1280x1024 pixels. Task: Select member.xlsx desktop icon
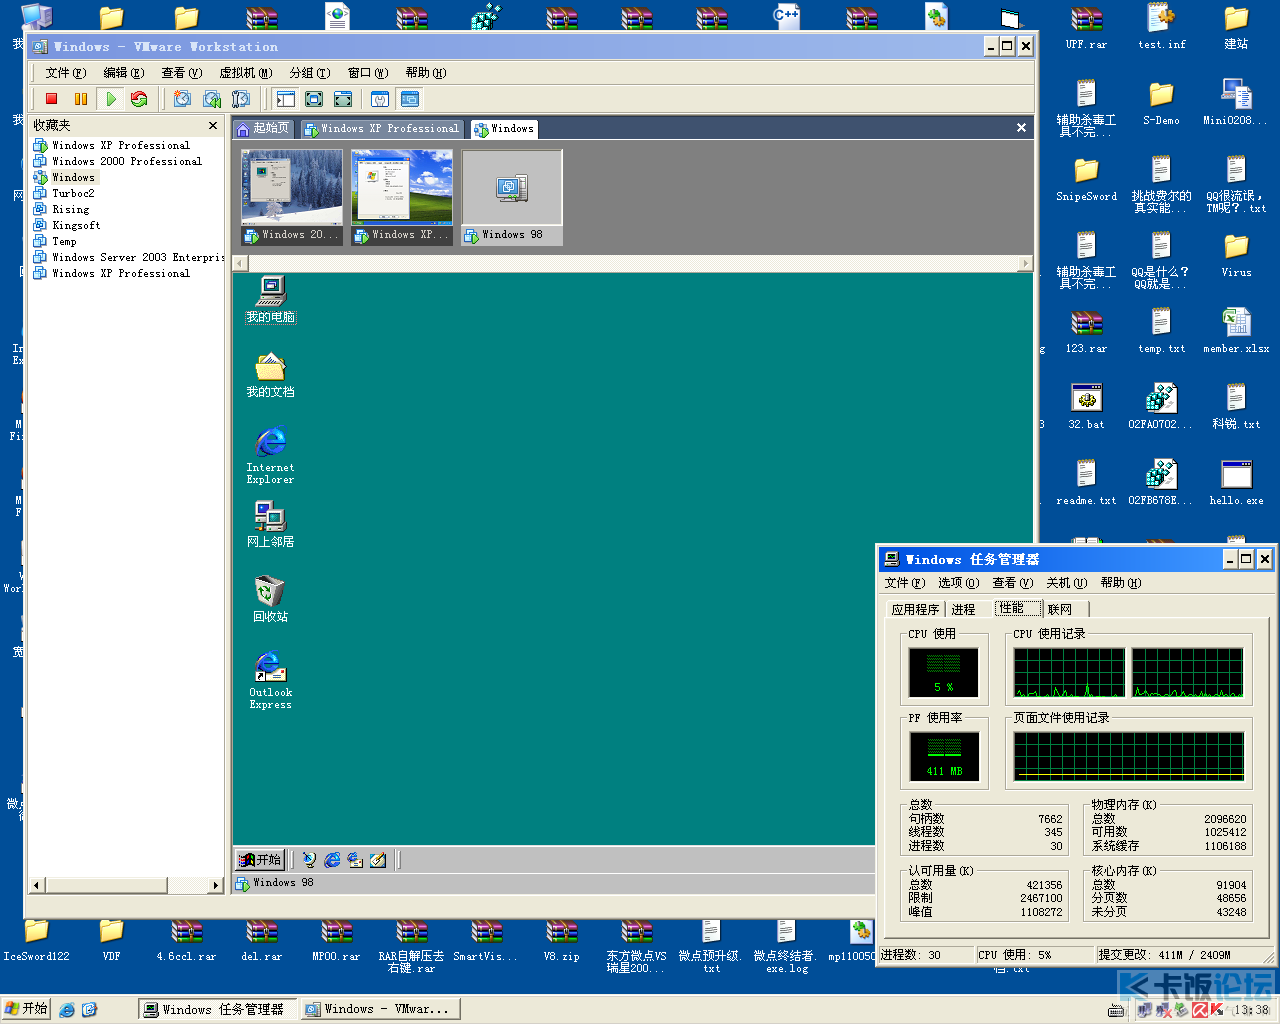(1236, 332)
